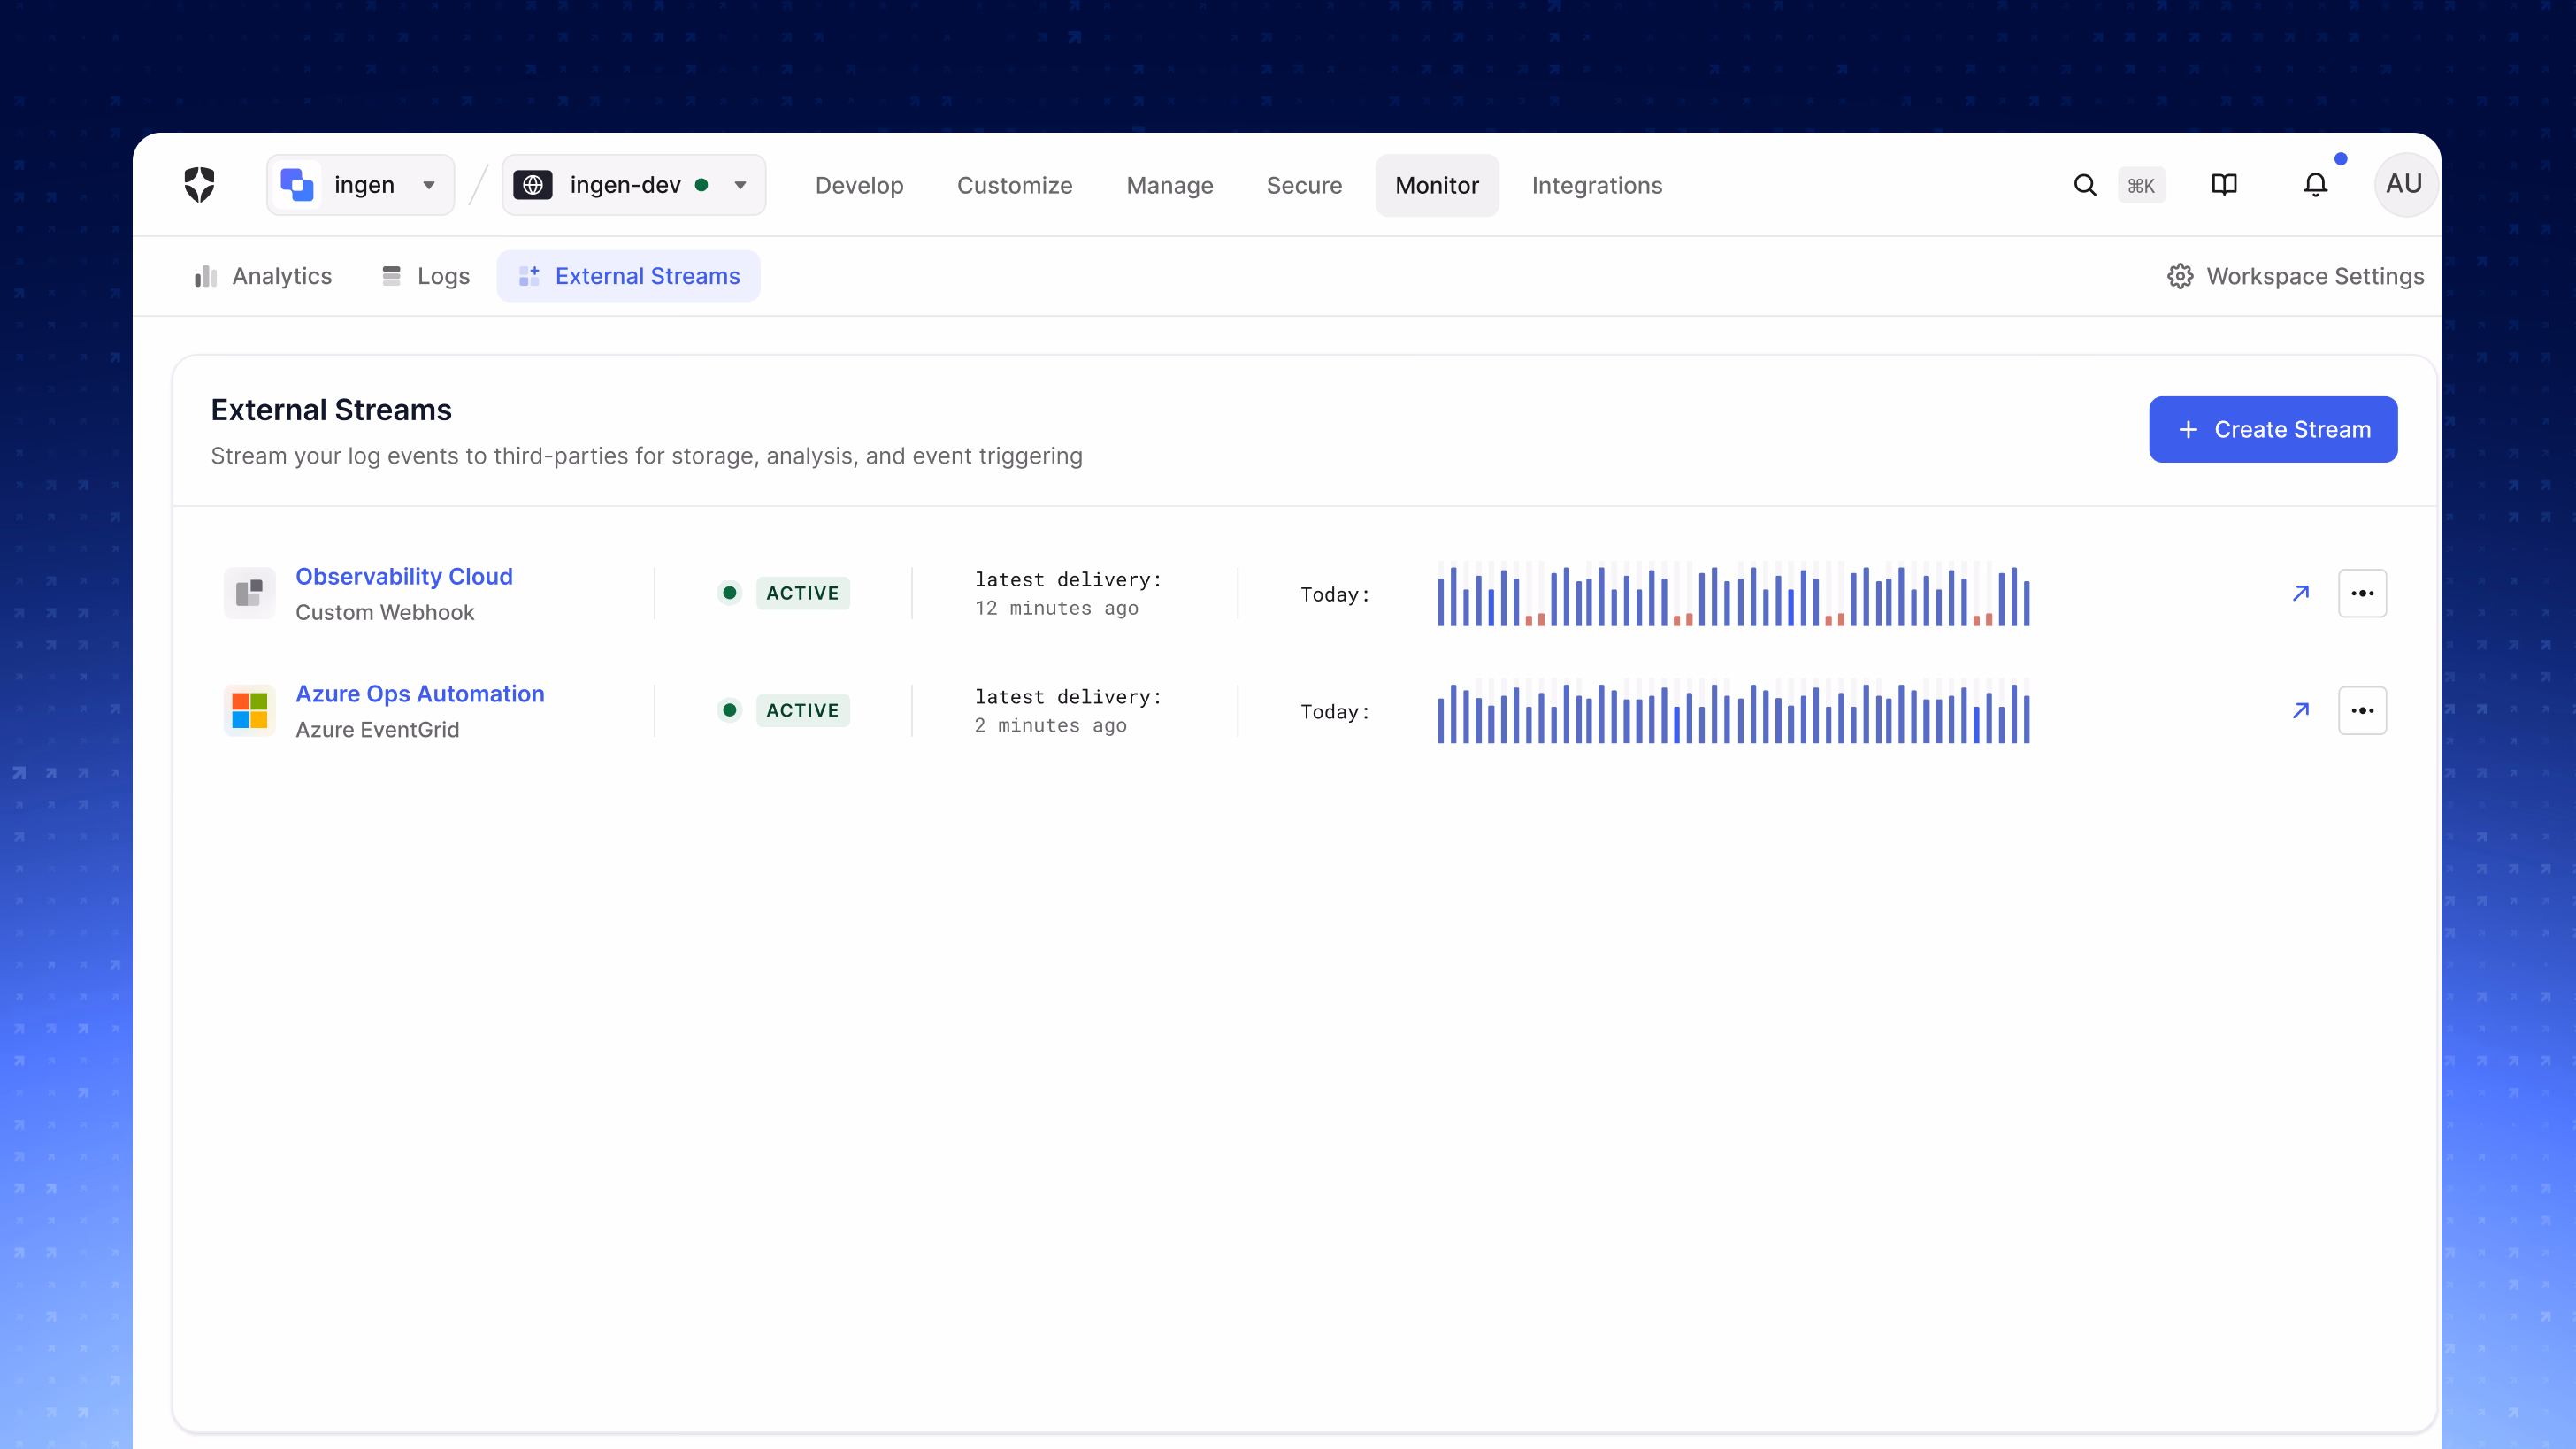This screenshot has width=2576, height=1449.
Task: Open the more options menu for Observability Cloud
Action: [2362, 593]
